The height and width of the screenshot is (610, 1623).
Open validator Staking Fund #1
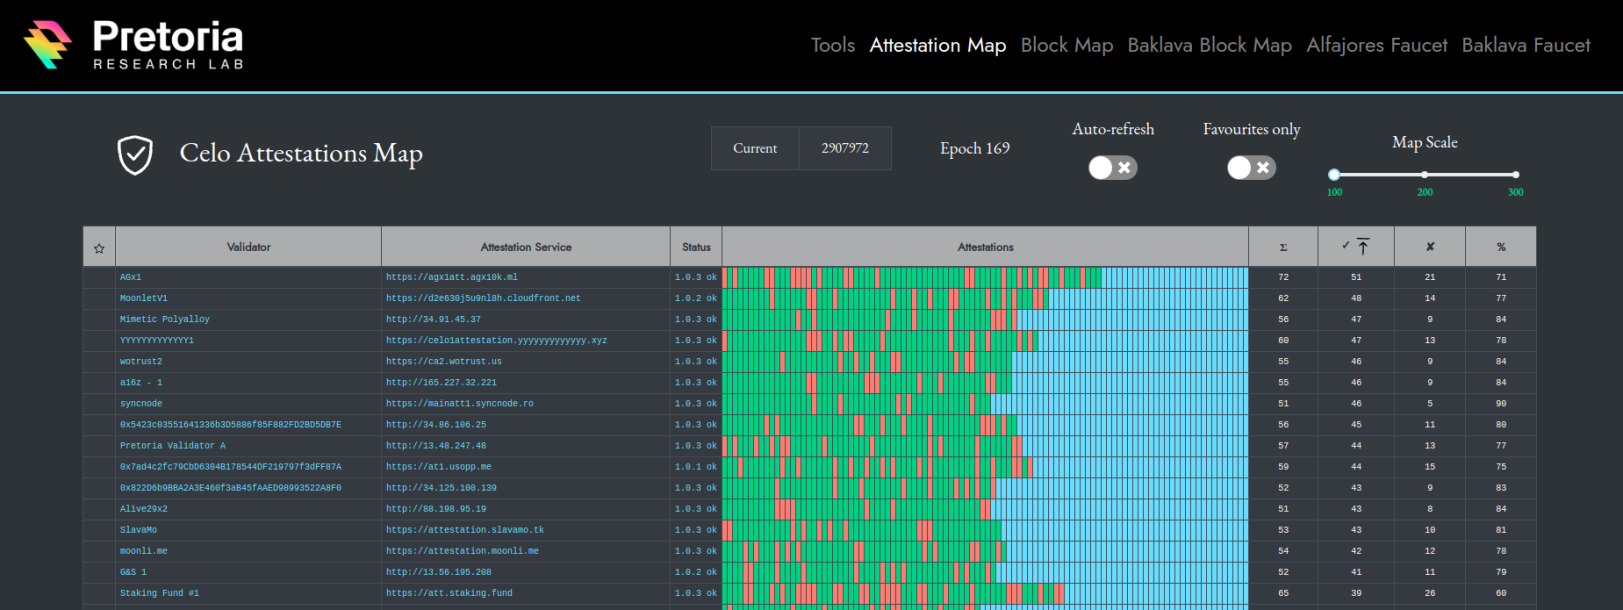coord(160,593)
